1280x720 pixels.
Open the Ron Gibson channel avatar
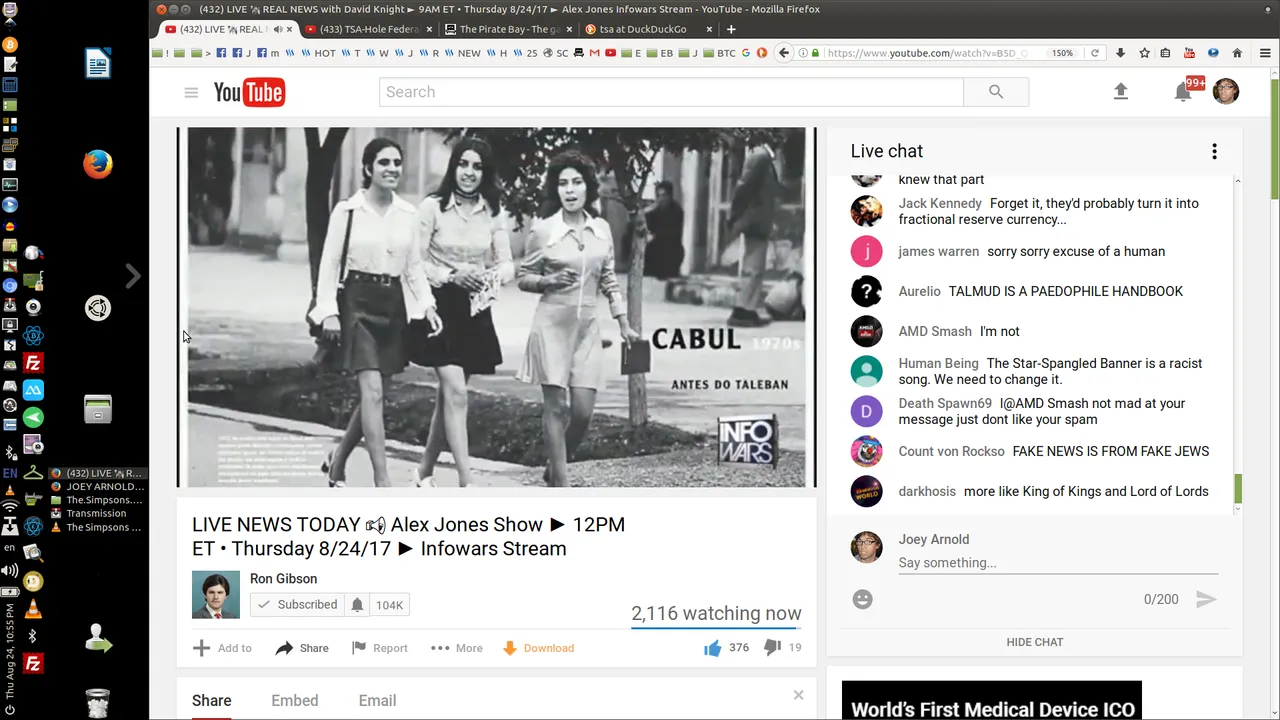216,595
